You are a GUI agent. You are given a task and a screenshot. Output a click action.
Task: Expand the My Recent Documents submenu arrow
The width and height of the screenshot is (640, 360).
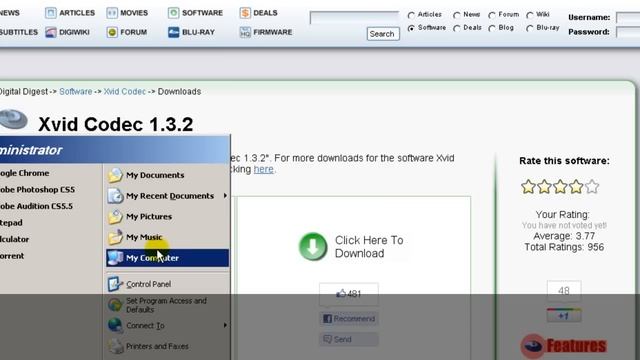pyautogui.click(x=225, y=196)
